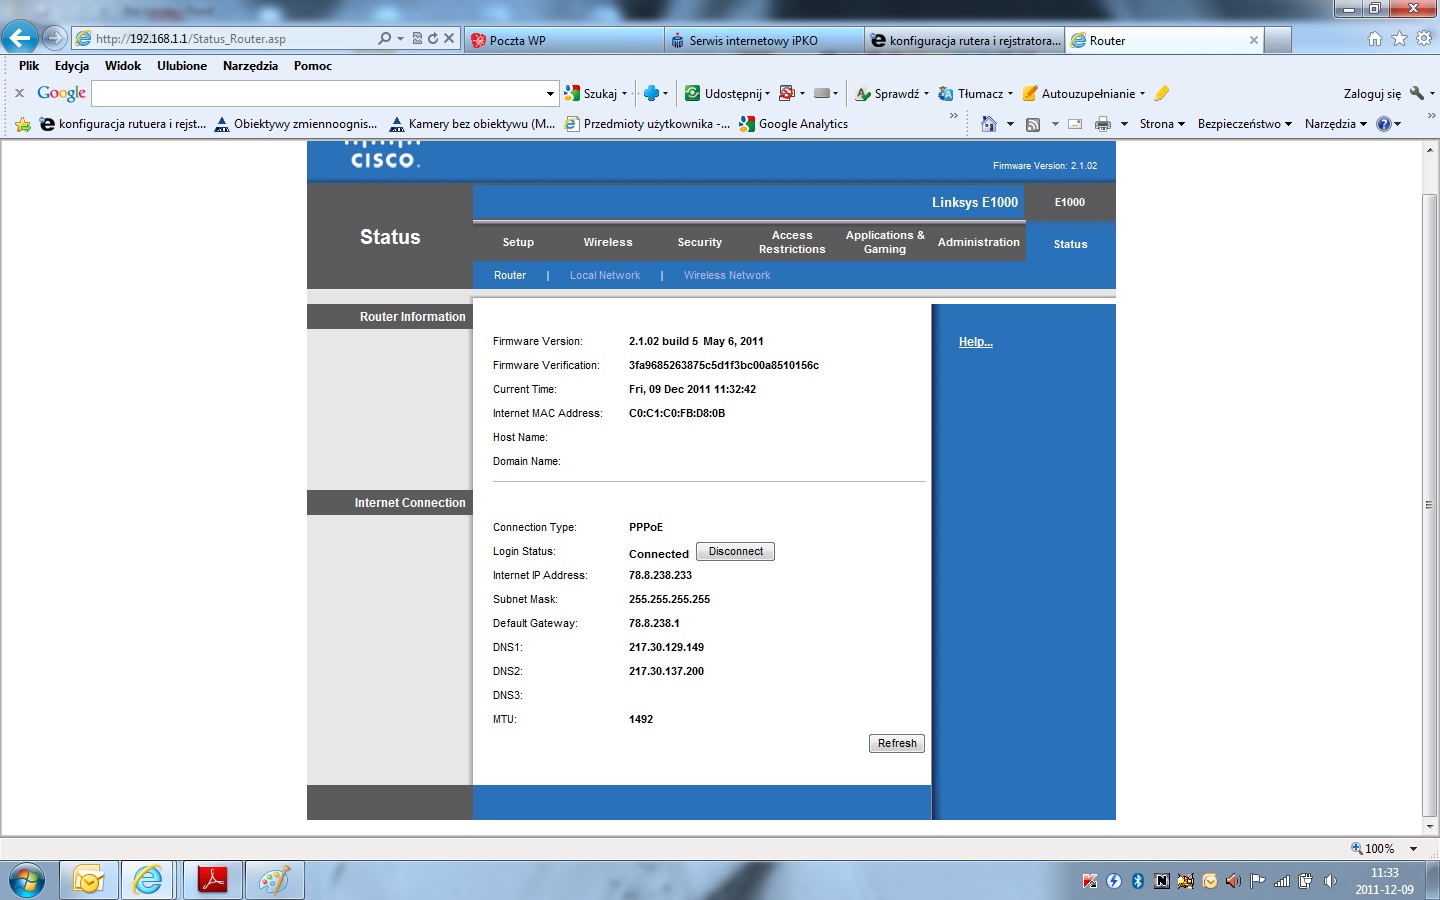Screen dimensions: 1440x900
Task: Open the 100% zoom level dropdown
Action: pyautogui.click(x=1413, y=848)
